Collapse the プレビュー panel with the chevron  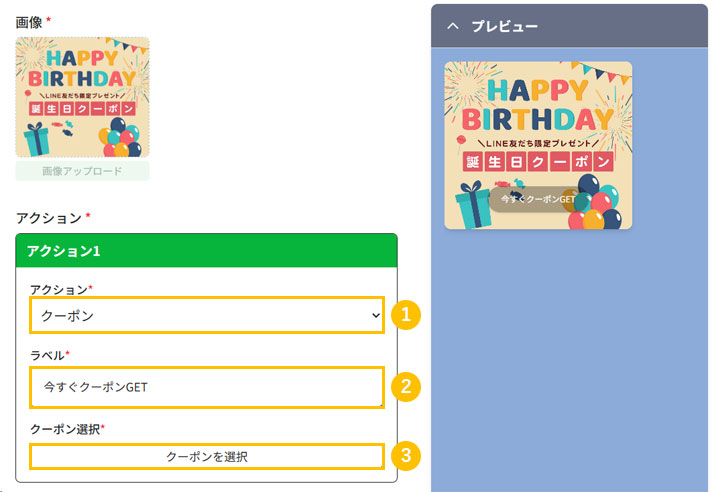453,26
